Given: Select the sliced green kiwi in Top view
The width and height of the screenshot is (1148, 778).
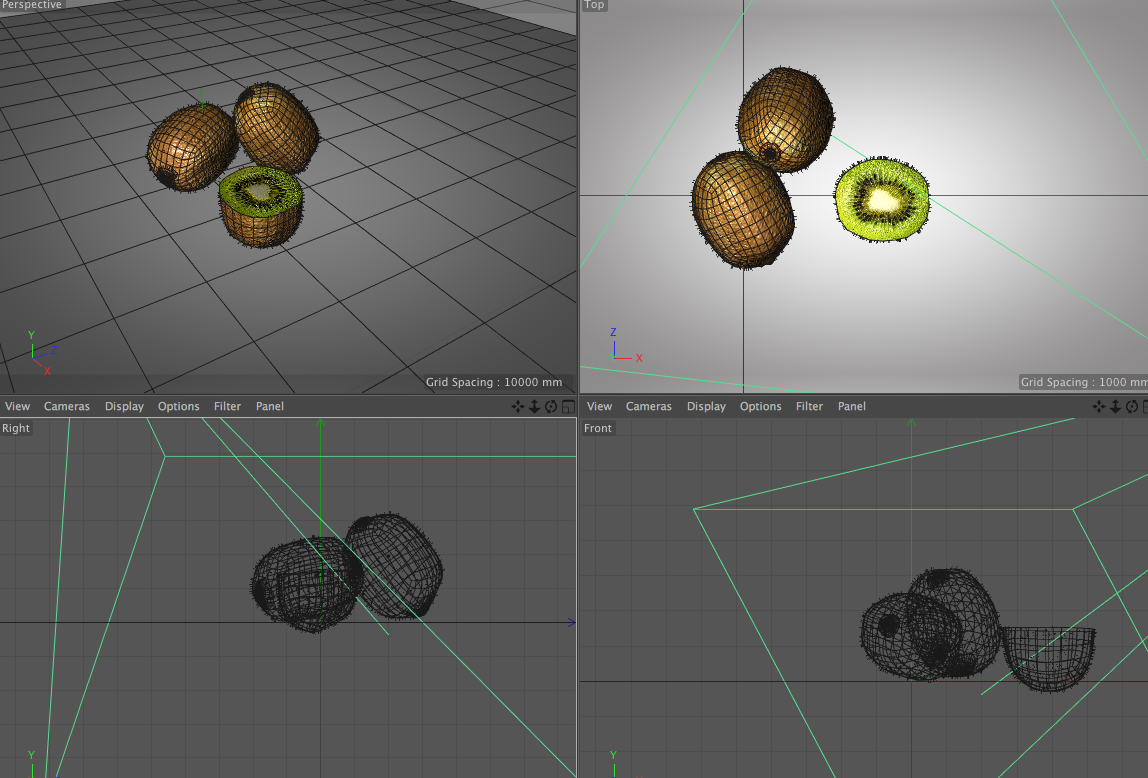Looking at the screenshot, I should [x=882, y=199].
